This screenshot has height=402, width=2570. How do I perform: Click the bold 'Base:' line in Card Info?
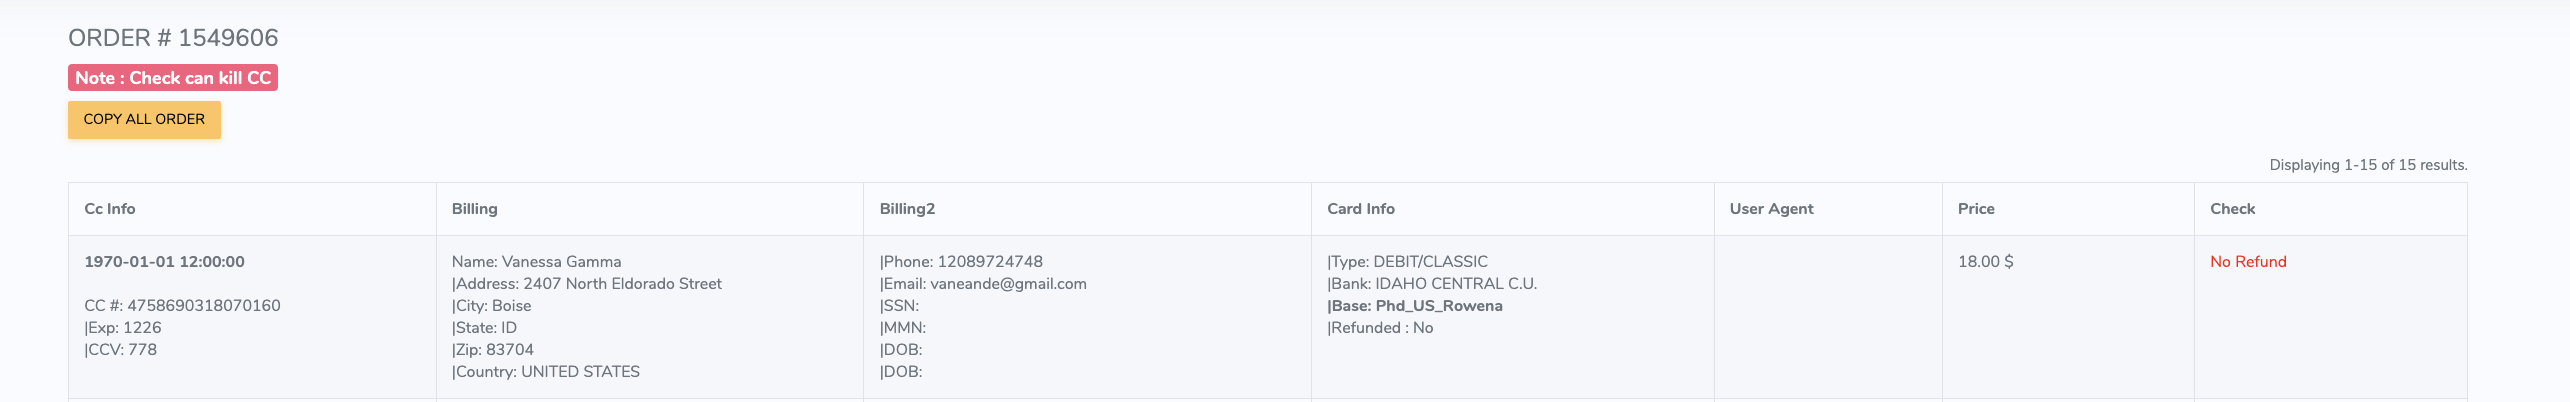(x=1414, y=306)
